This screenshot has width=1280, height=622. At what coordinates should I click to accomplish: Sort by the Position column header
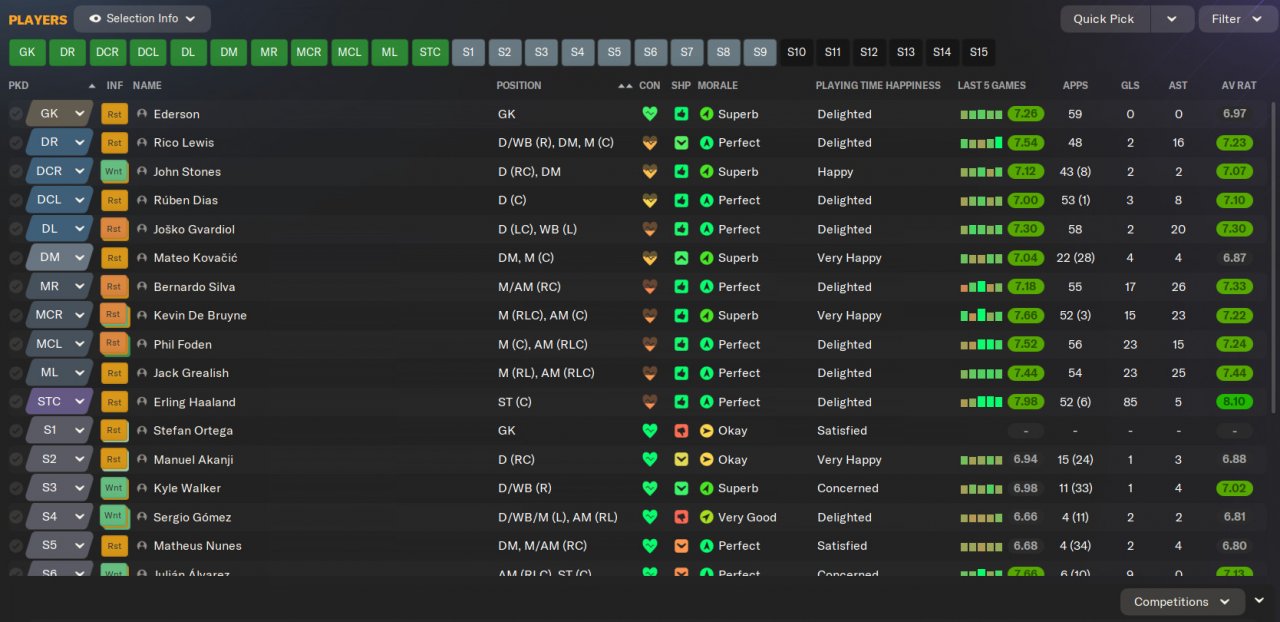(519, 86)
